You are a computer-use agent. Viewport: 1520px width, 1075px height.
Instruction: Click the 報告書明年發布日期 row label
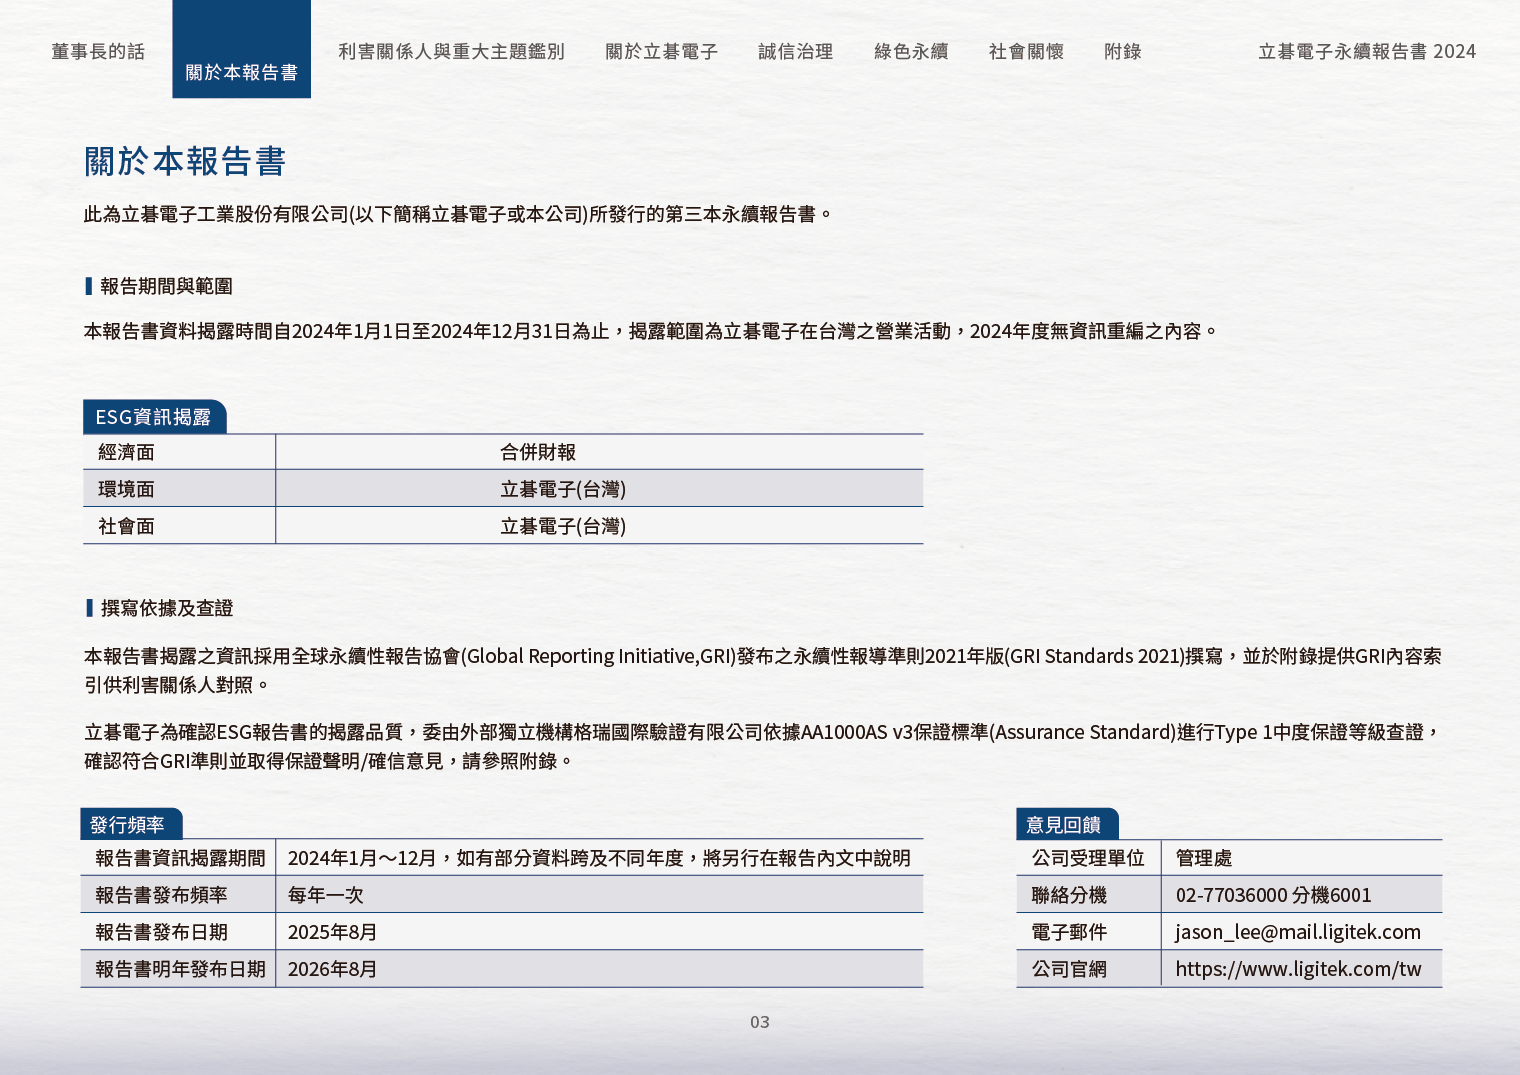pyautogui.click(x=180, y=969)
